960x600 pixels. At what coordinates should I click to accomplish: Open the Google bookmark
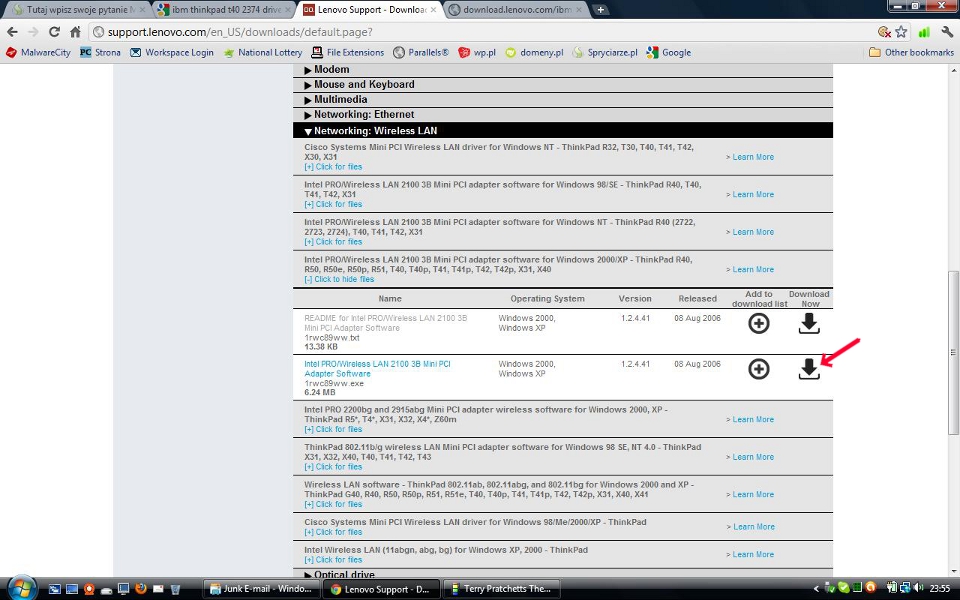[x=669, y=53]
